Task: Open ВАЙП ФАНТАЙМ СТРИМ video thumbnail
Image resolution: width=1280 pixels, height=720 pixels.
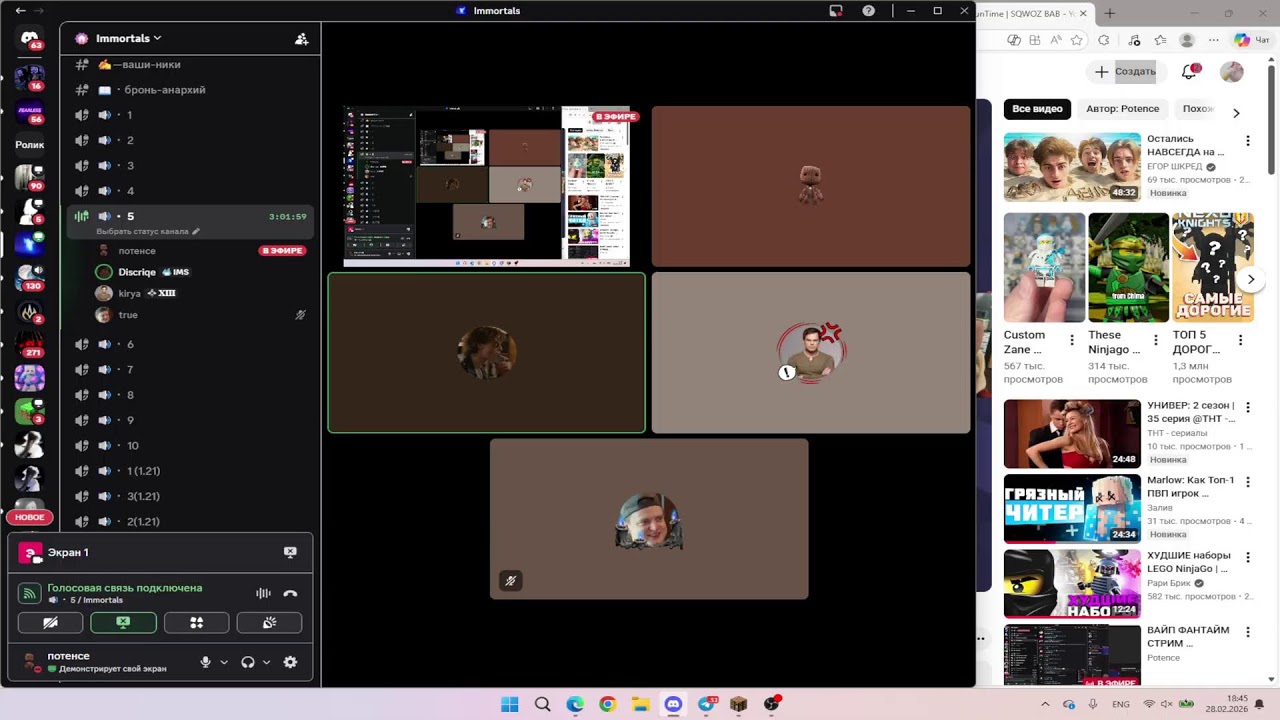Action: coord(1072,655)
